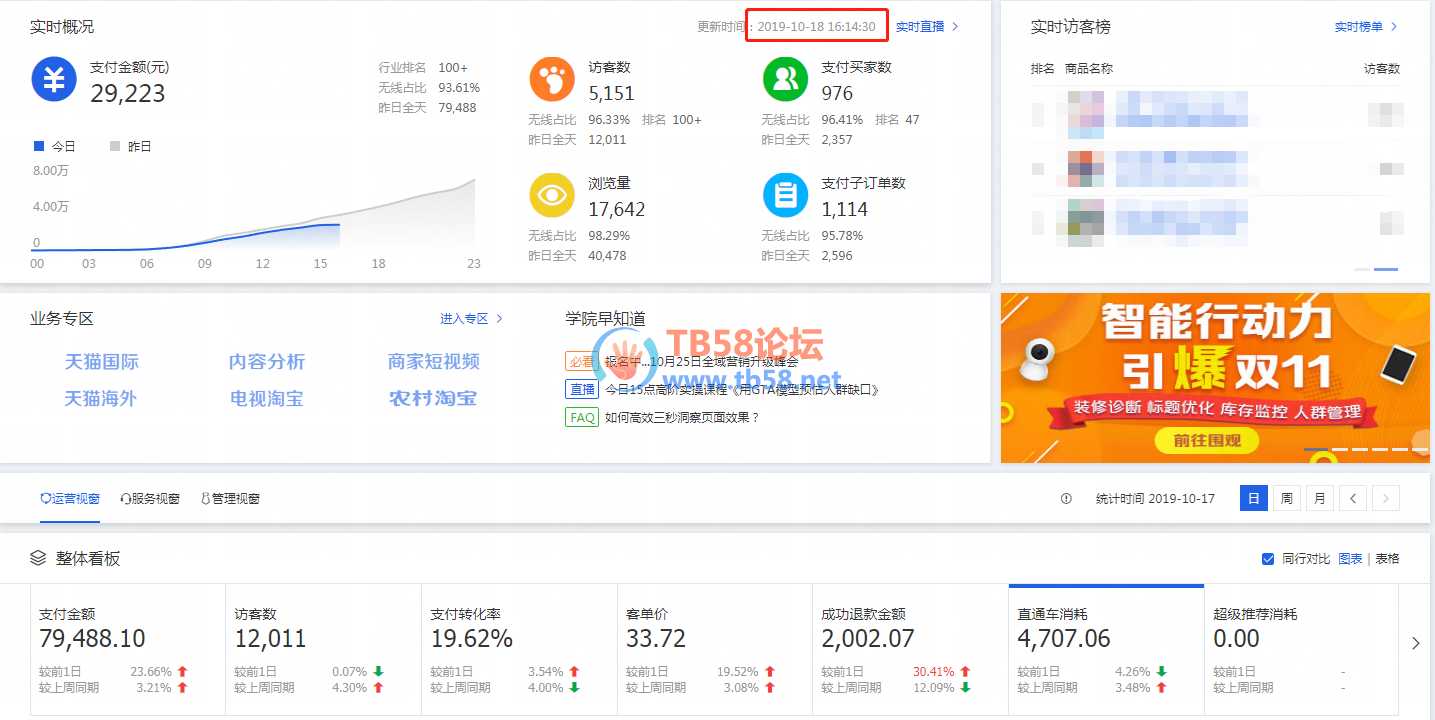Open 内容分析 business zone

(x=267, y=362)
